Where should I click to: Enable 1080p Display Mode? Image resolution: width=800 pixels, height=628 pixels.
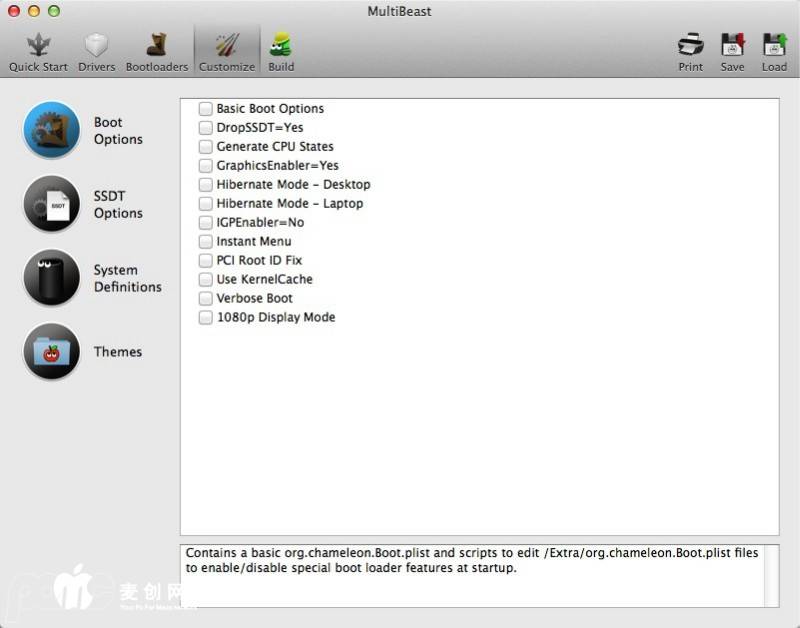pyautogui.click(x=205, y=318)
